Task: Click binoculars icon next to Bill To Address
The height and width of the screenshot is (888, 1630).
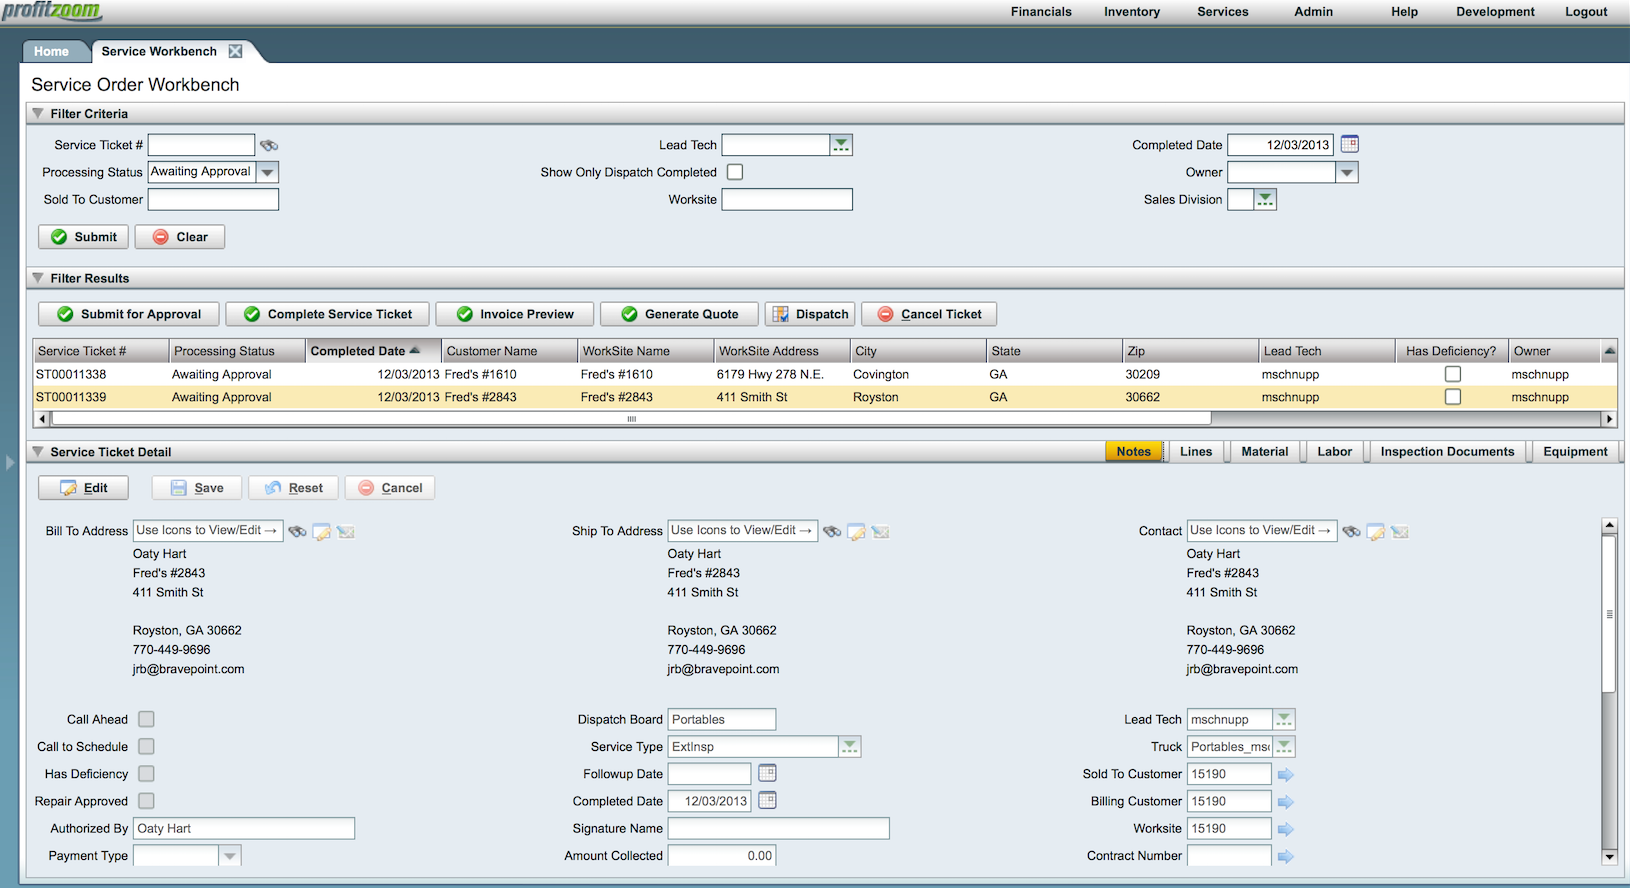Action: [x=298, y=531]
